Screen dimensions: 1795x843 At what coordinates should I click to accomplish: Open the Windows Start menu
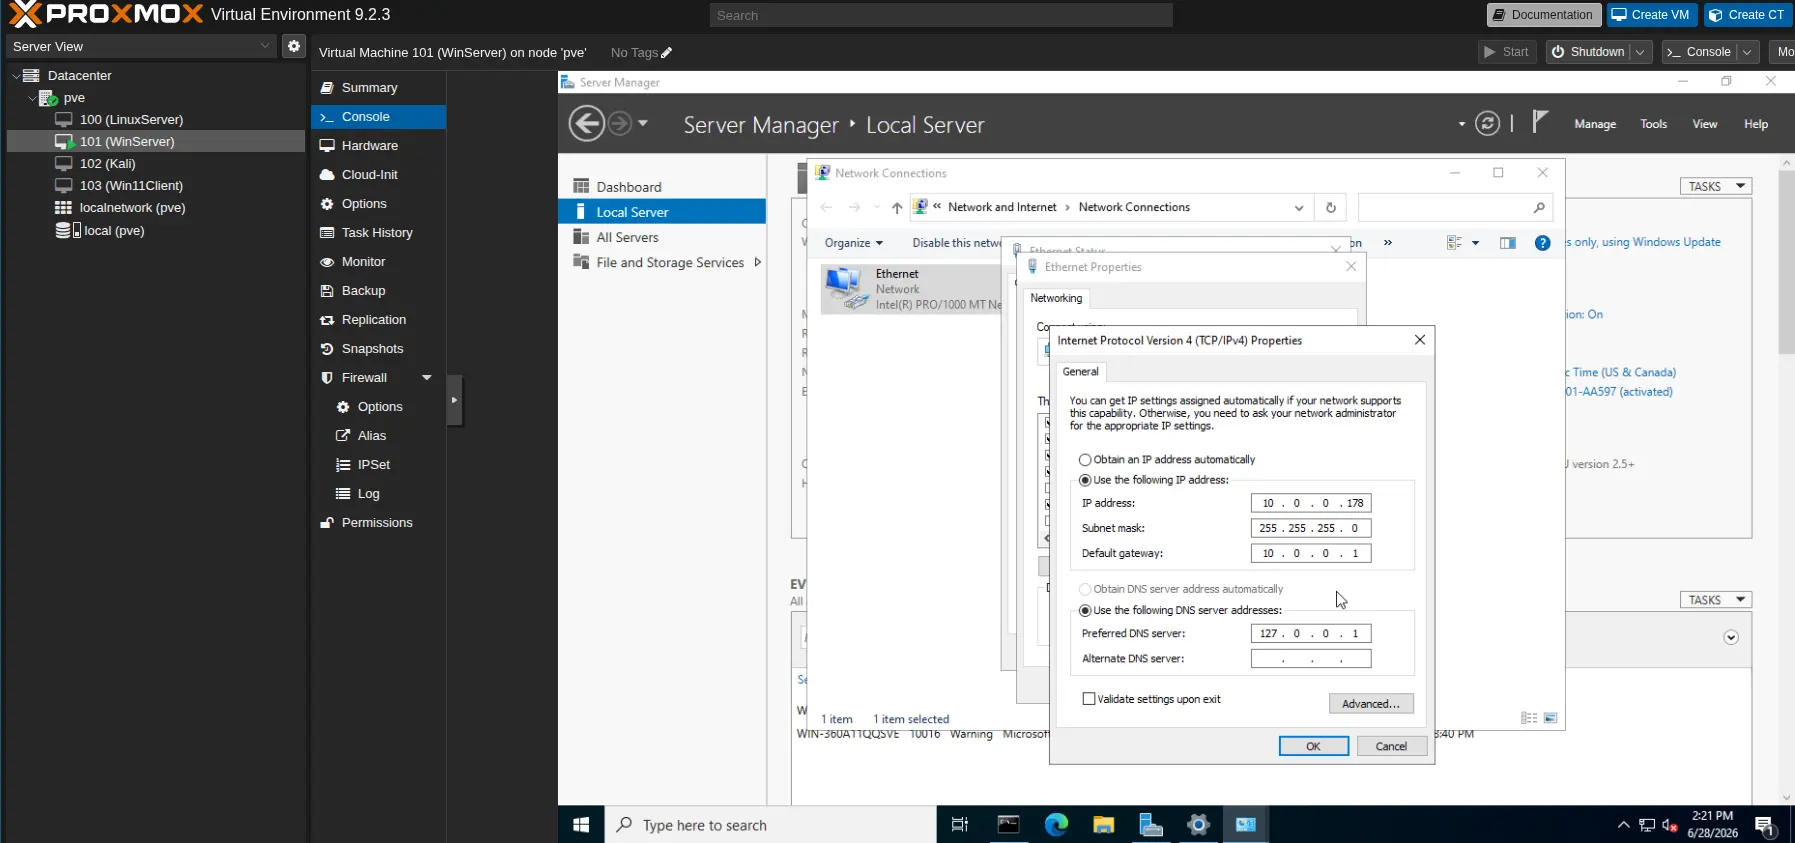click(581, 825)
